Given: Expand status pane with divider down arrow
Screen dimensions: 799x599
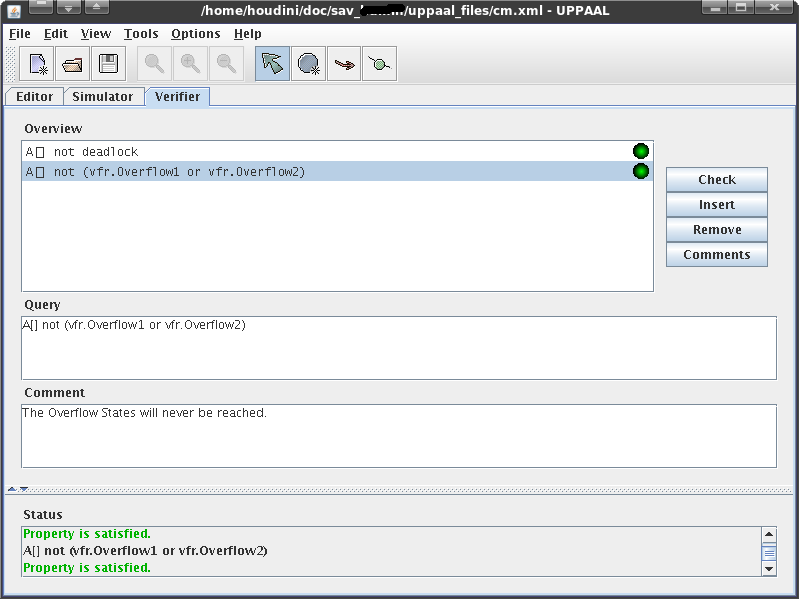Looking at the screenshot, I should 23,489.
